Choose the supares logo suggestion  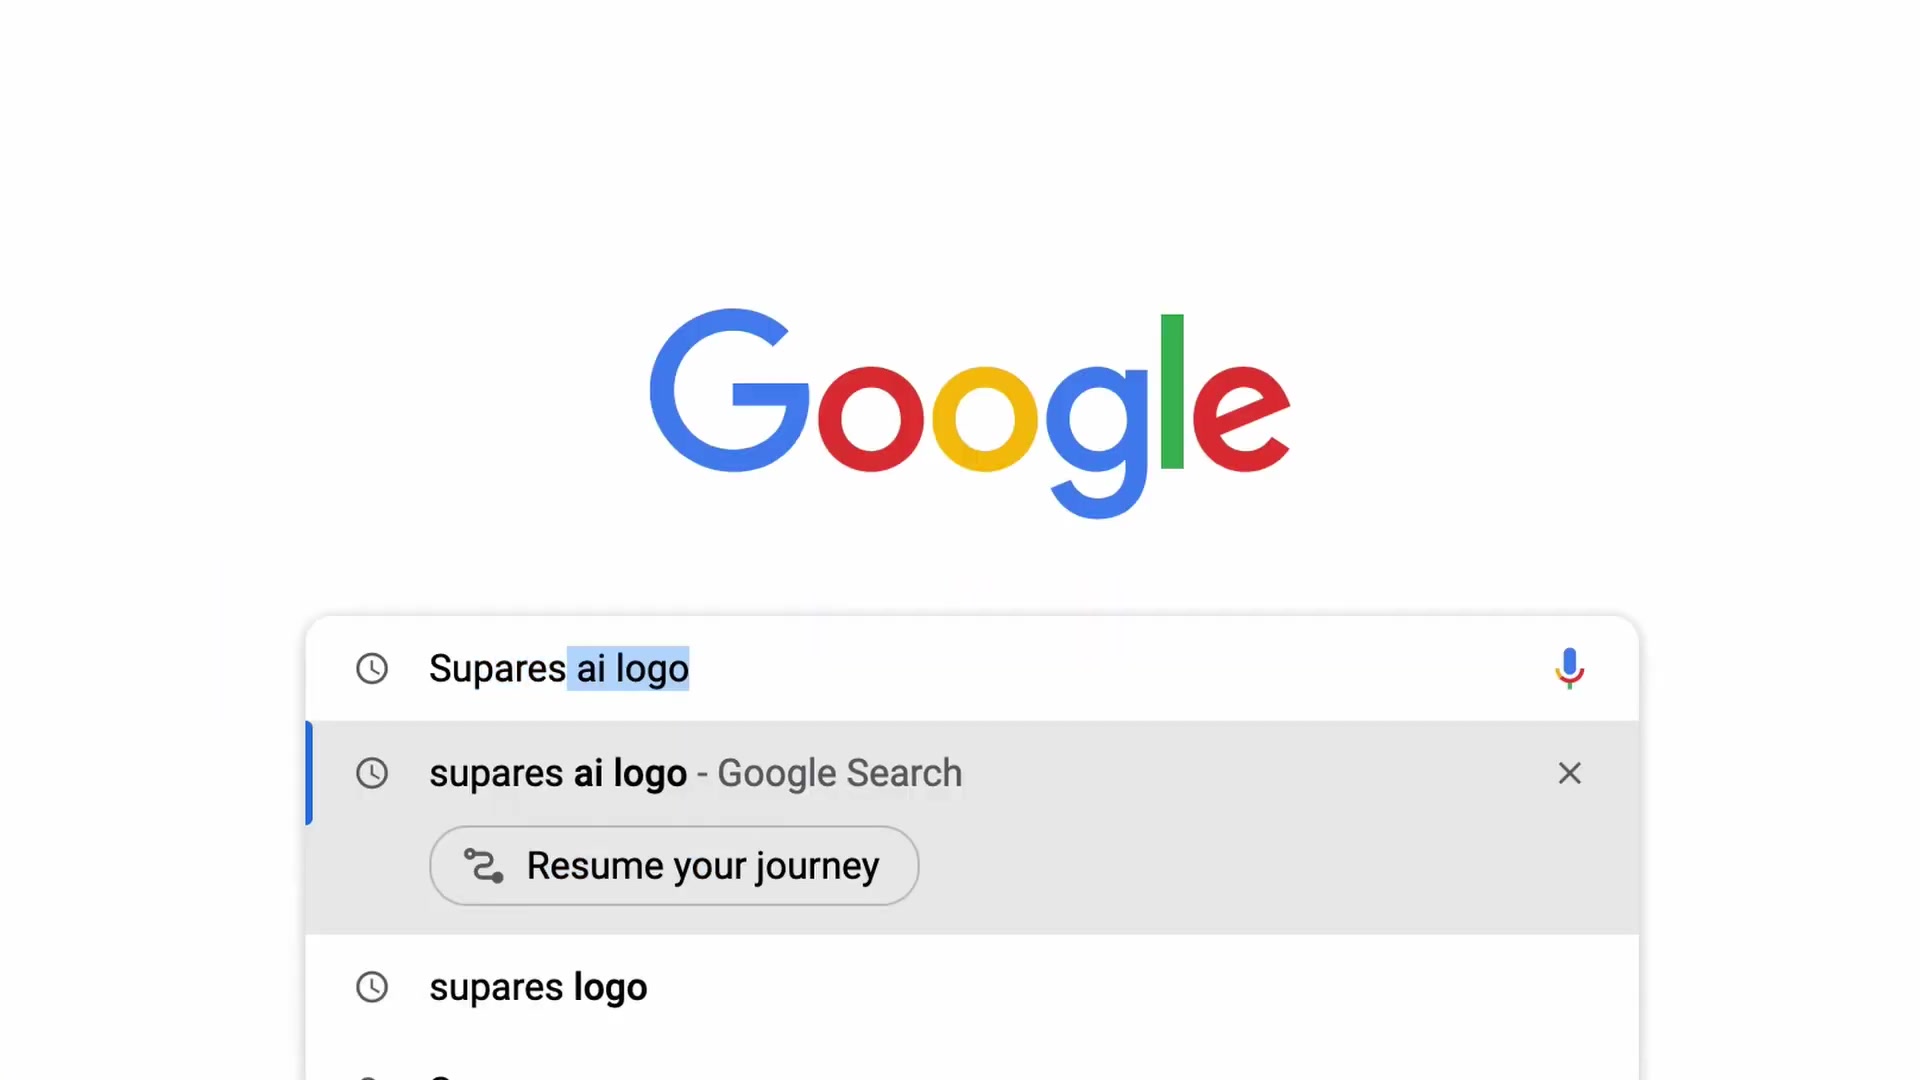pos(972,987)
